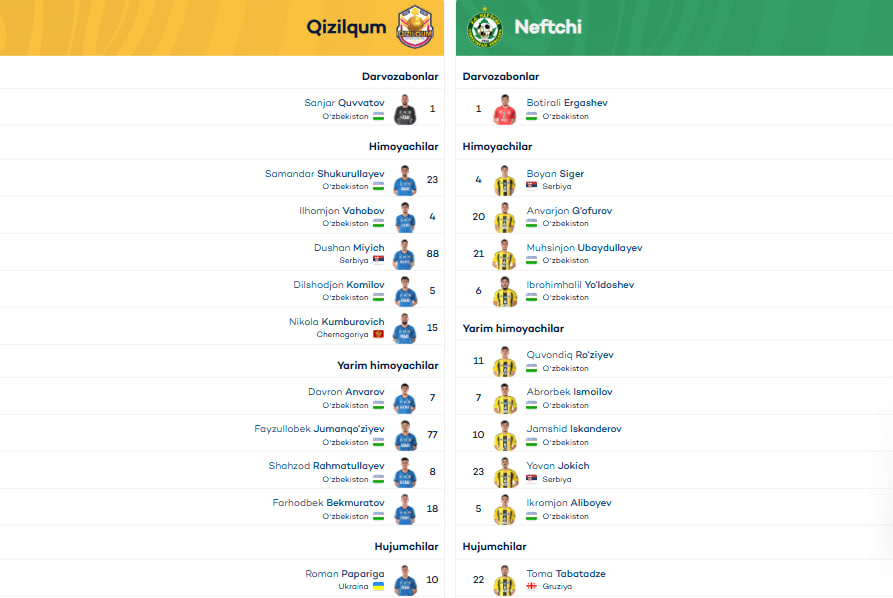Click the Ukraine flag beside Roman Papariga
The height and width of the screenshot is (598, 893).
click(378, 586)
